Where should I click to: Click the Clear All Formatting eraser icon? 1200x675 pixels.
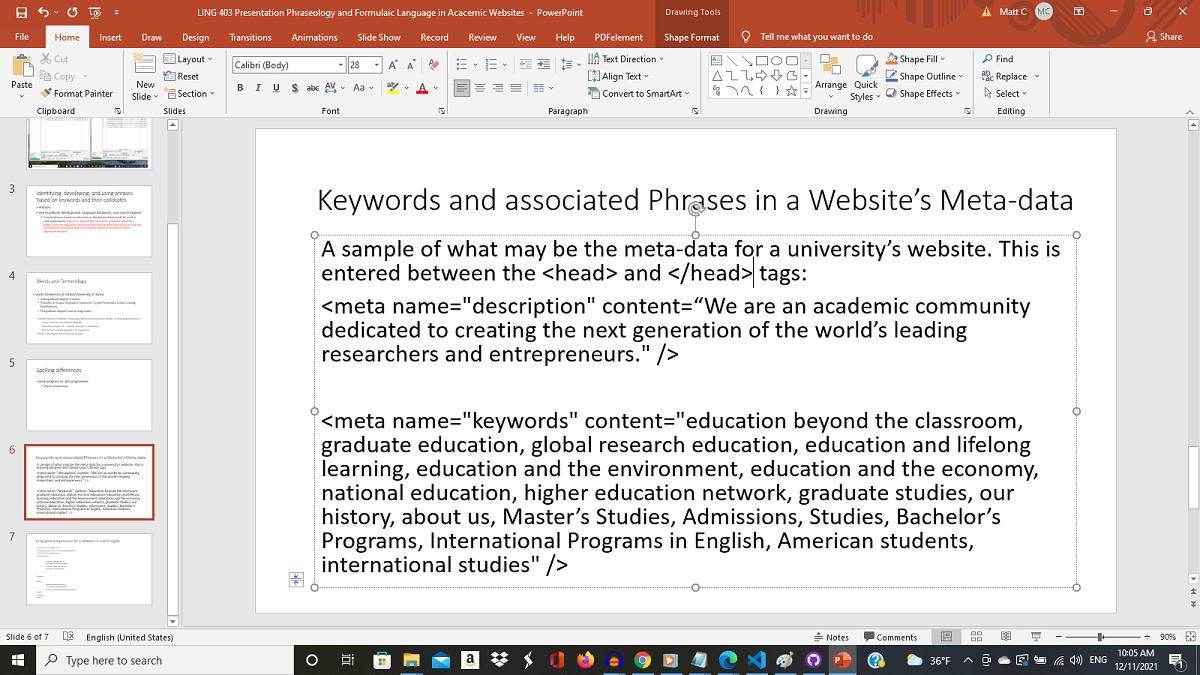pos(433,64)
